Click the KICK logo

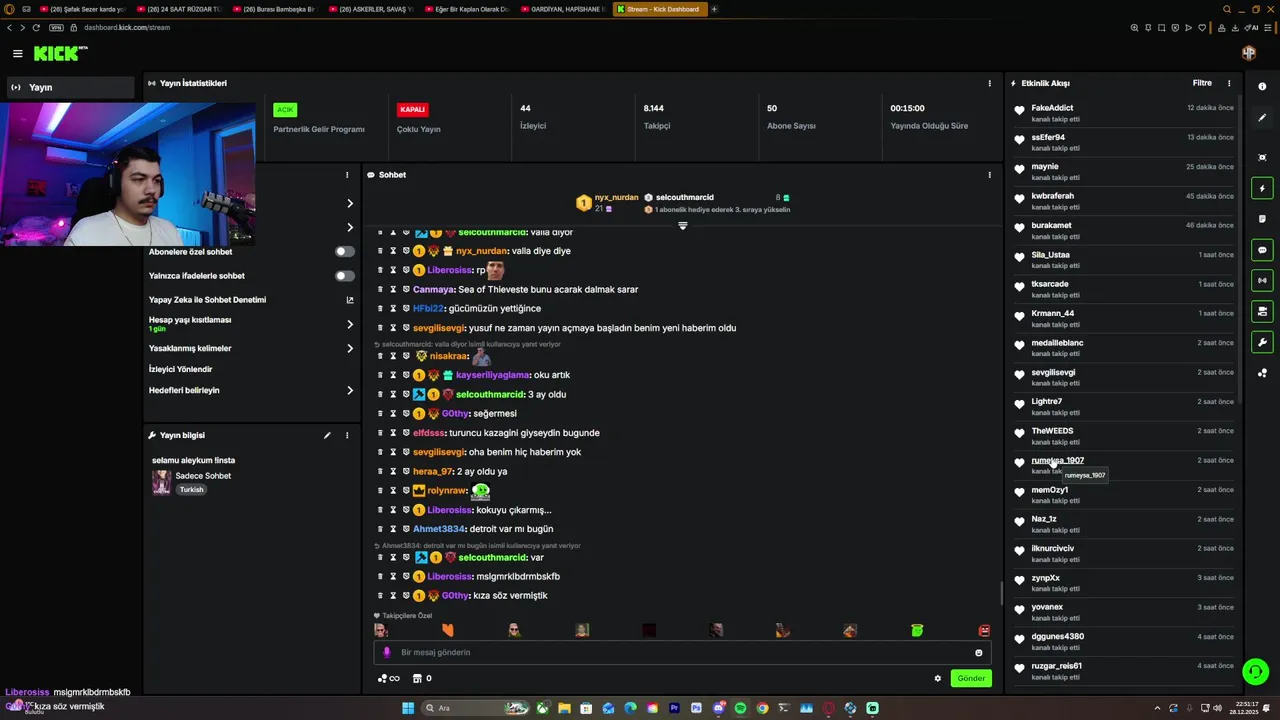pyautogui.click(x=60, y=53)
